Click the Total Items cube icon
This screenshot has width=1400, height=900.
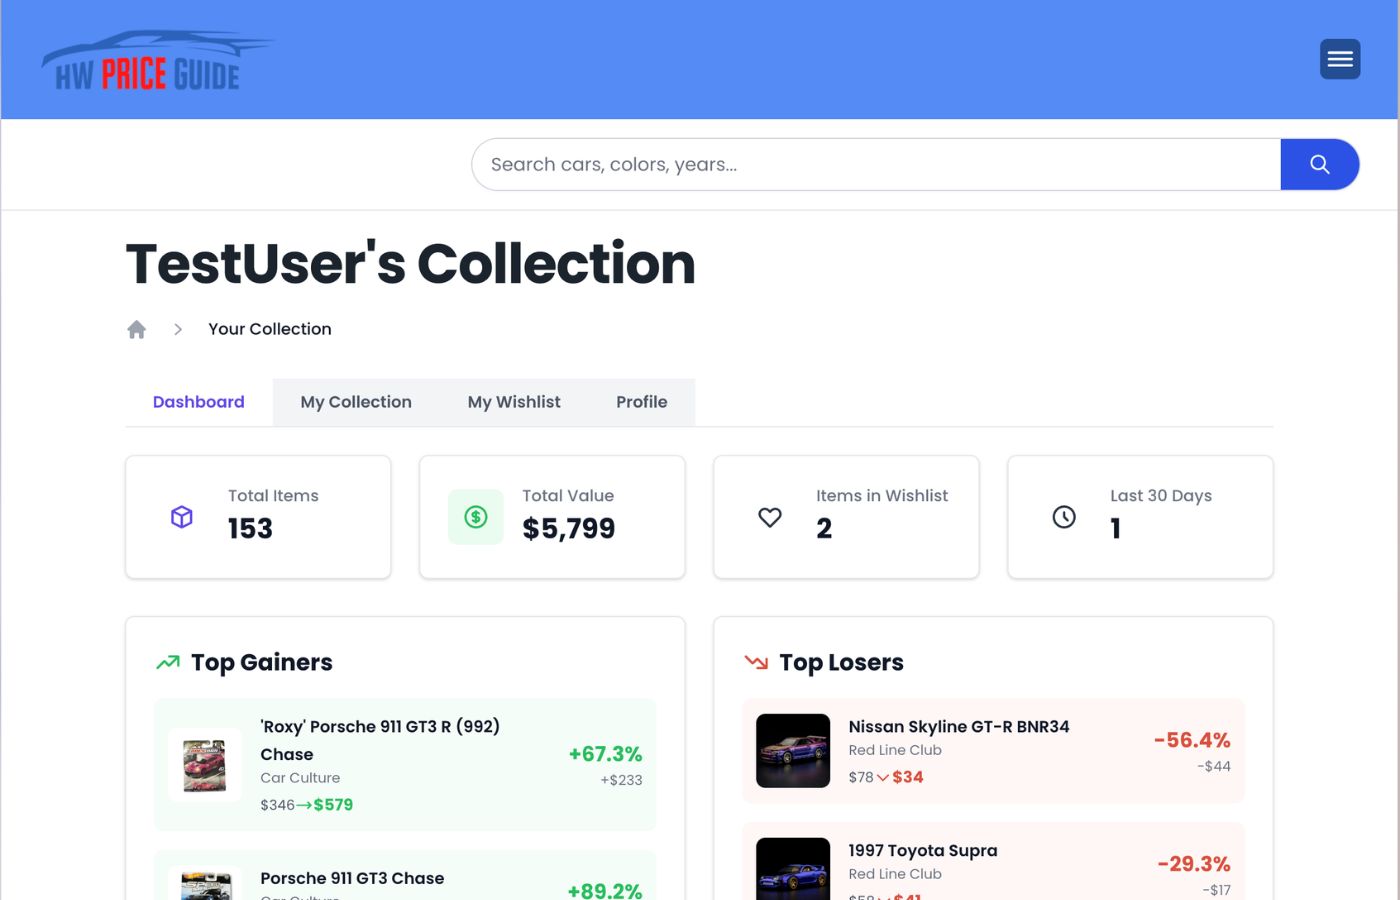point(182,517)
